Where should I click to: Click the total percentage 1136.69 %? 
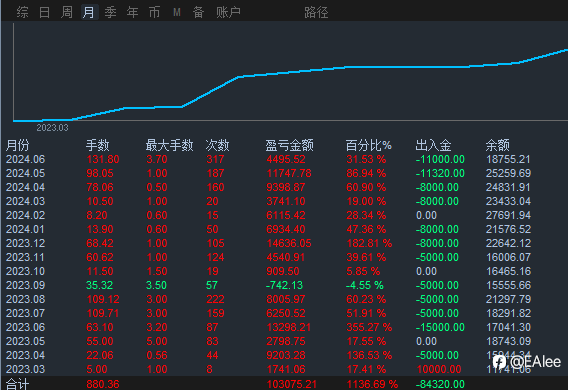372,384
